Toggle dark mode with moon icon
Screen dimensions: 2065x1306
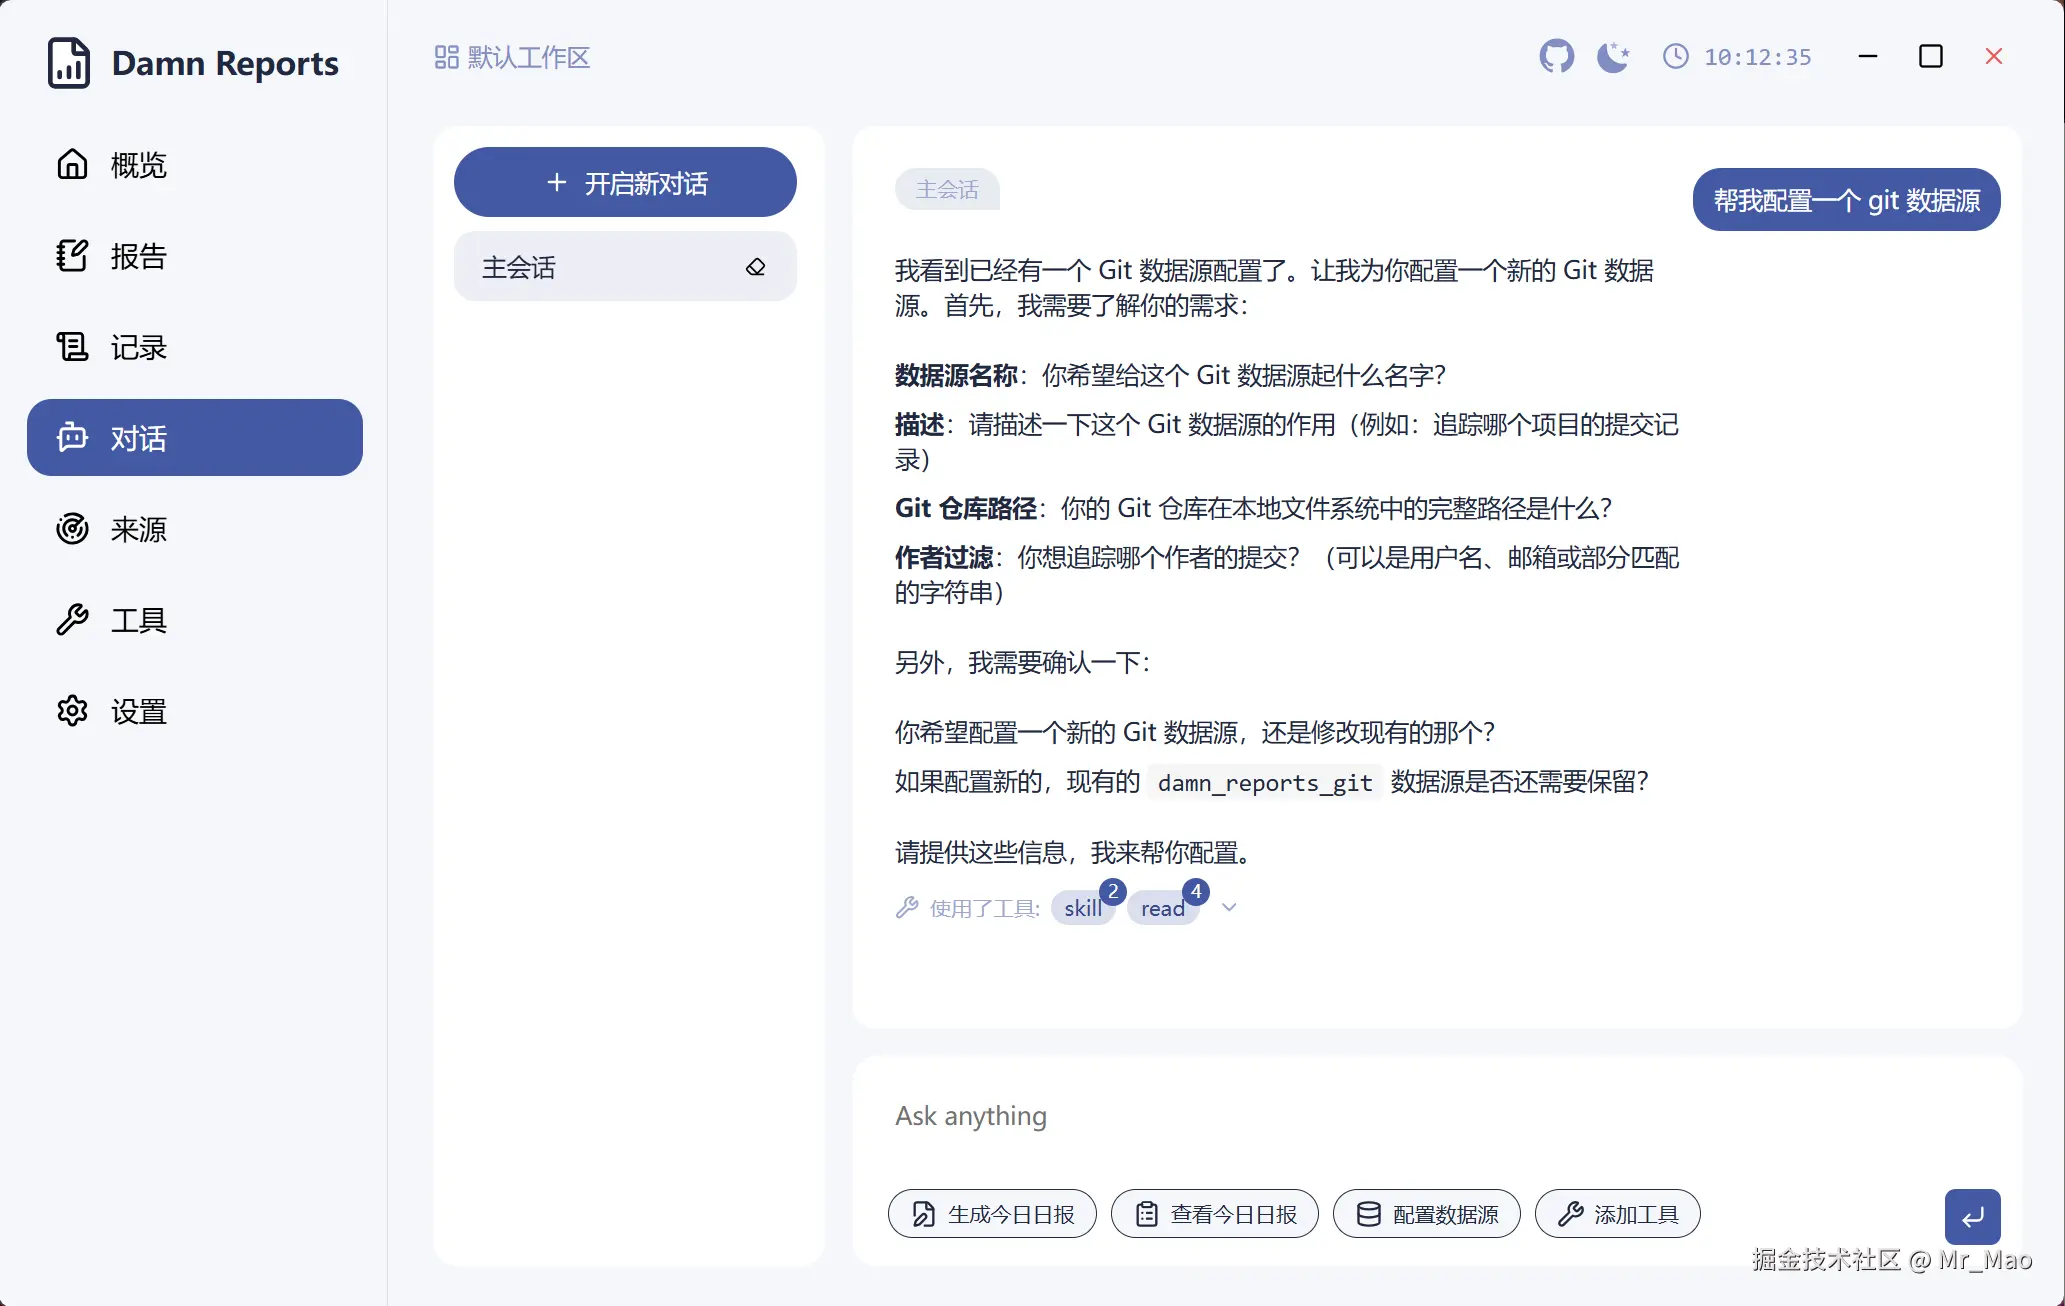point(1612,57)
